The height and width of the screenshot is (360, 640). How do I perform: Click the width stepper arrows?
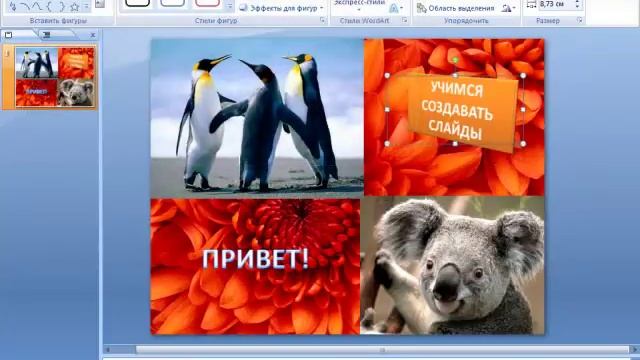(577, 4)
